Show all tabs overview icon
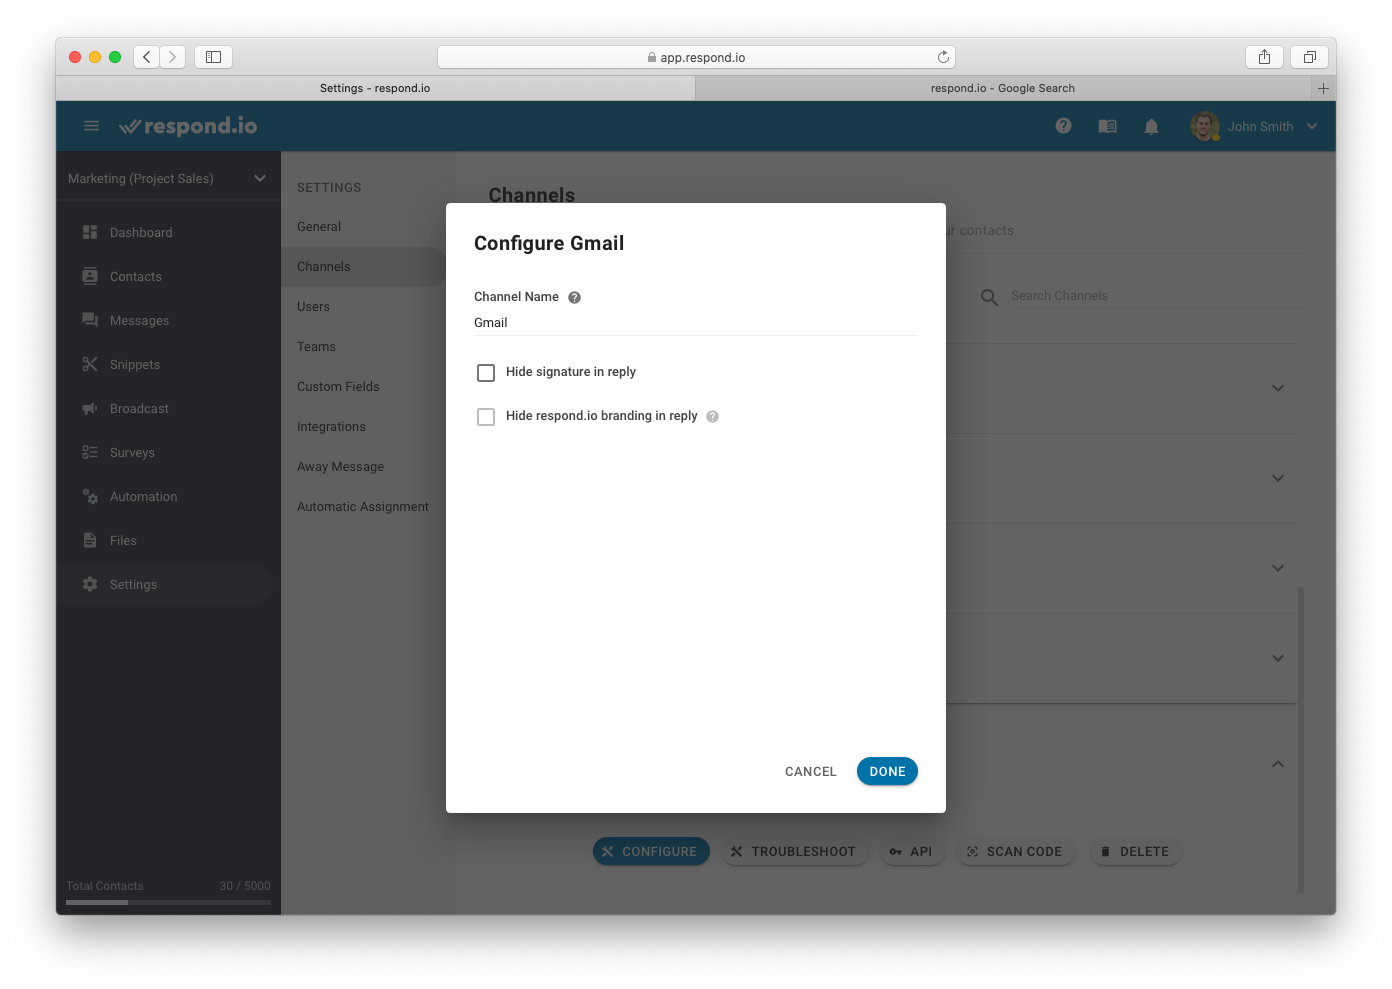The height and width of the screenshot is (989, 1392). (1309, 57)
